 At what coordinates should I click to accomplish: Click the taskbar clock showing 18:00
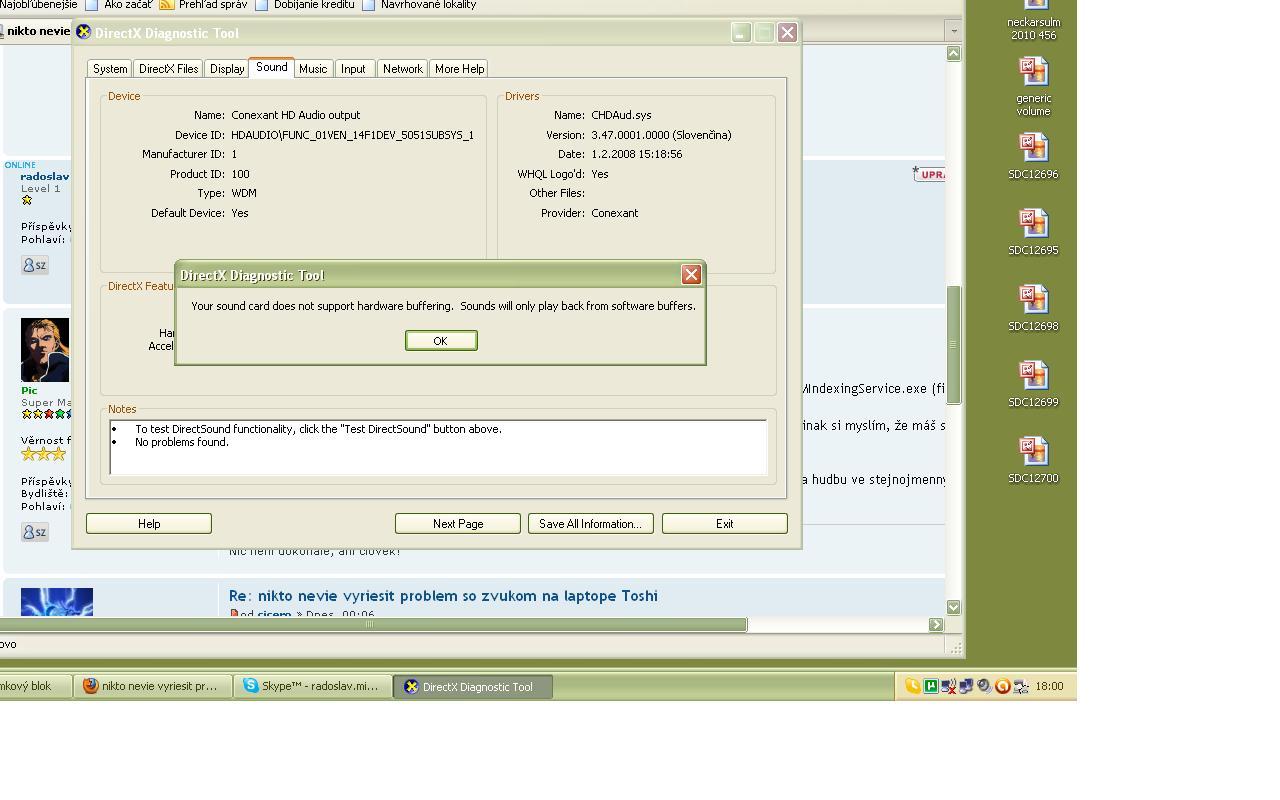[1049, 686]
